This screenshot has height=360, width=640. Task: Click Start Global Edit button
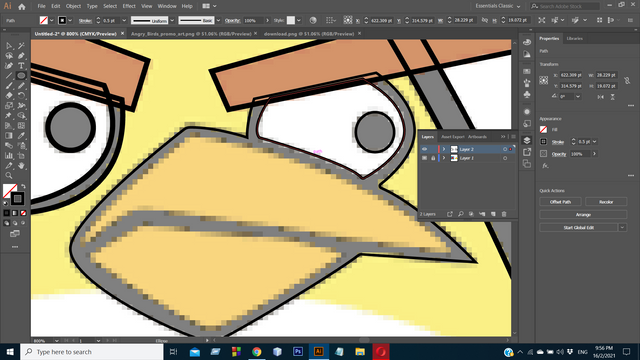pos(579,228)
